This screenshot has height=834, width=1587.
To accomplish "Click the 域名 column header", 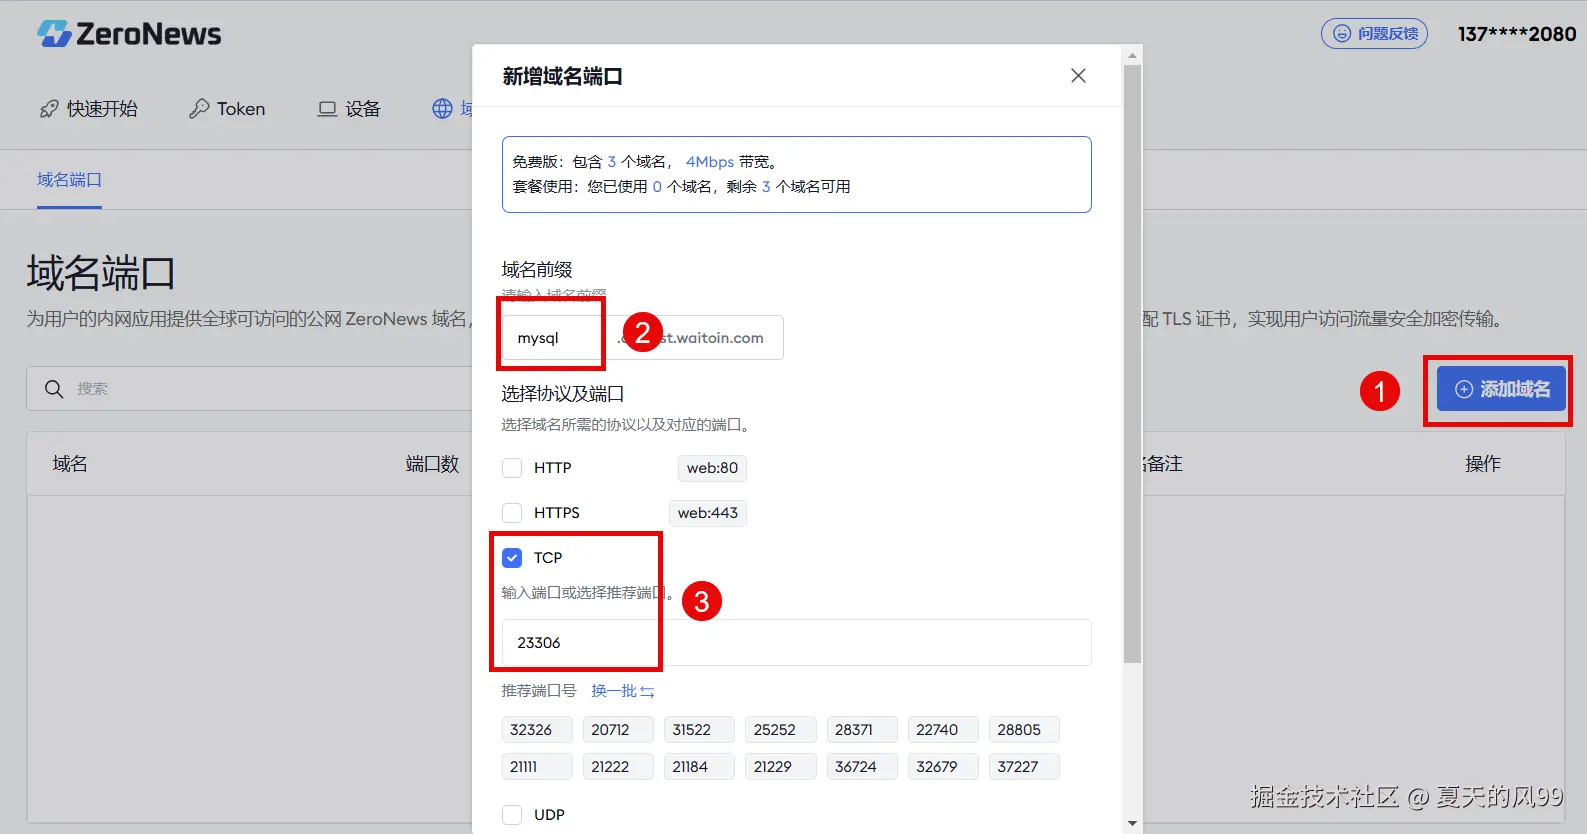I will (x=70, y=464).
